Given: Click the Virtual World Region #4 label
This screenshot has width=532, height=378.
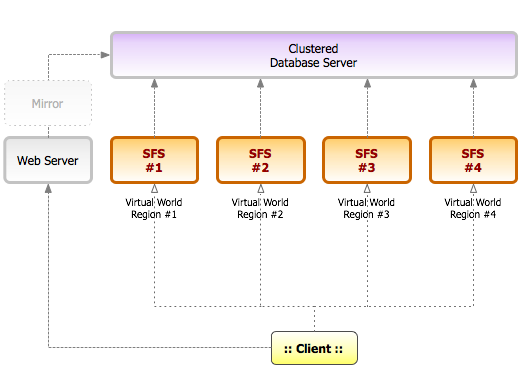Looking at the screenshot, I should 473,208.
